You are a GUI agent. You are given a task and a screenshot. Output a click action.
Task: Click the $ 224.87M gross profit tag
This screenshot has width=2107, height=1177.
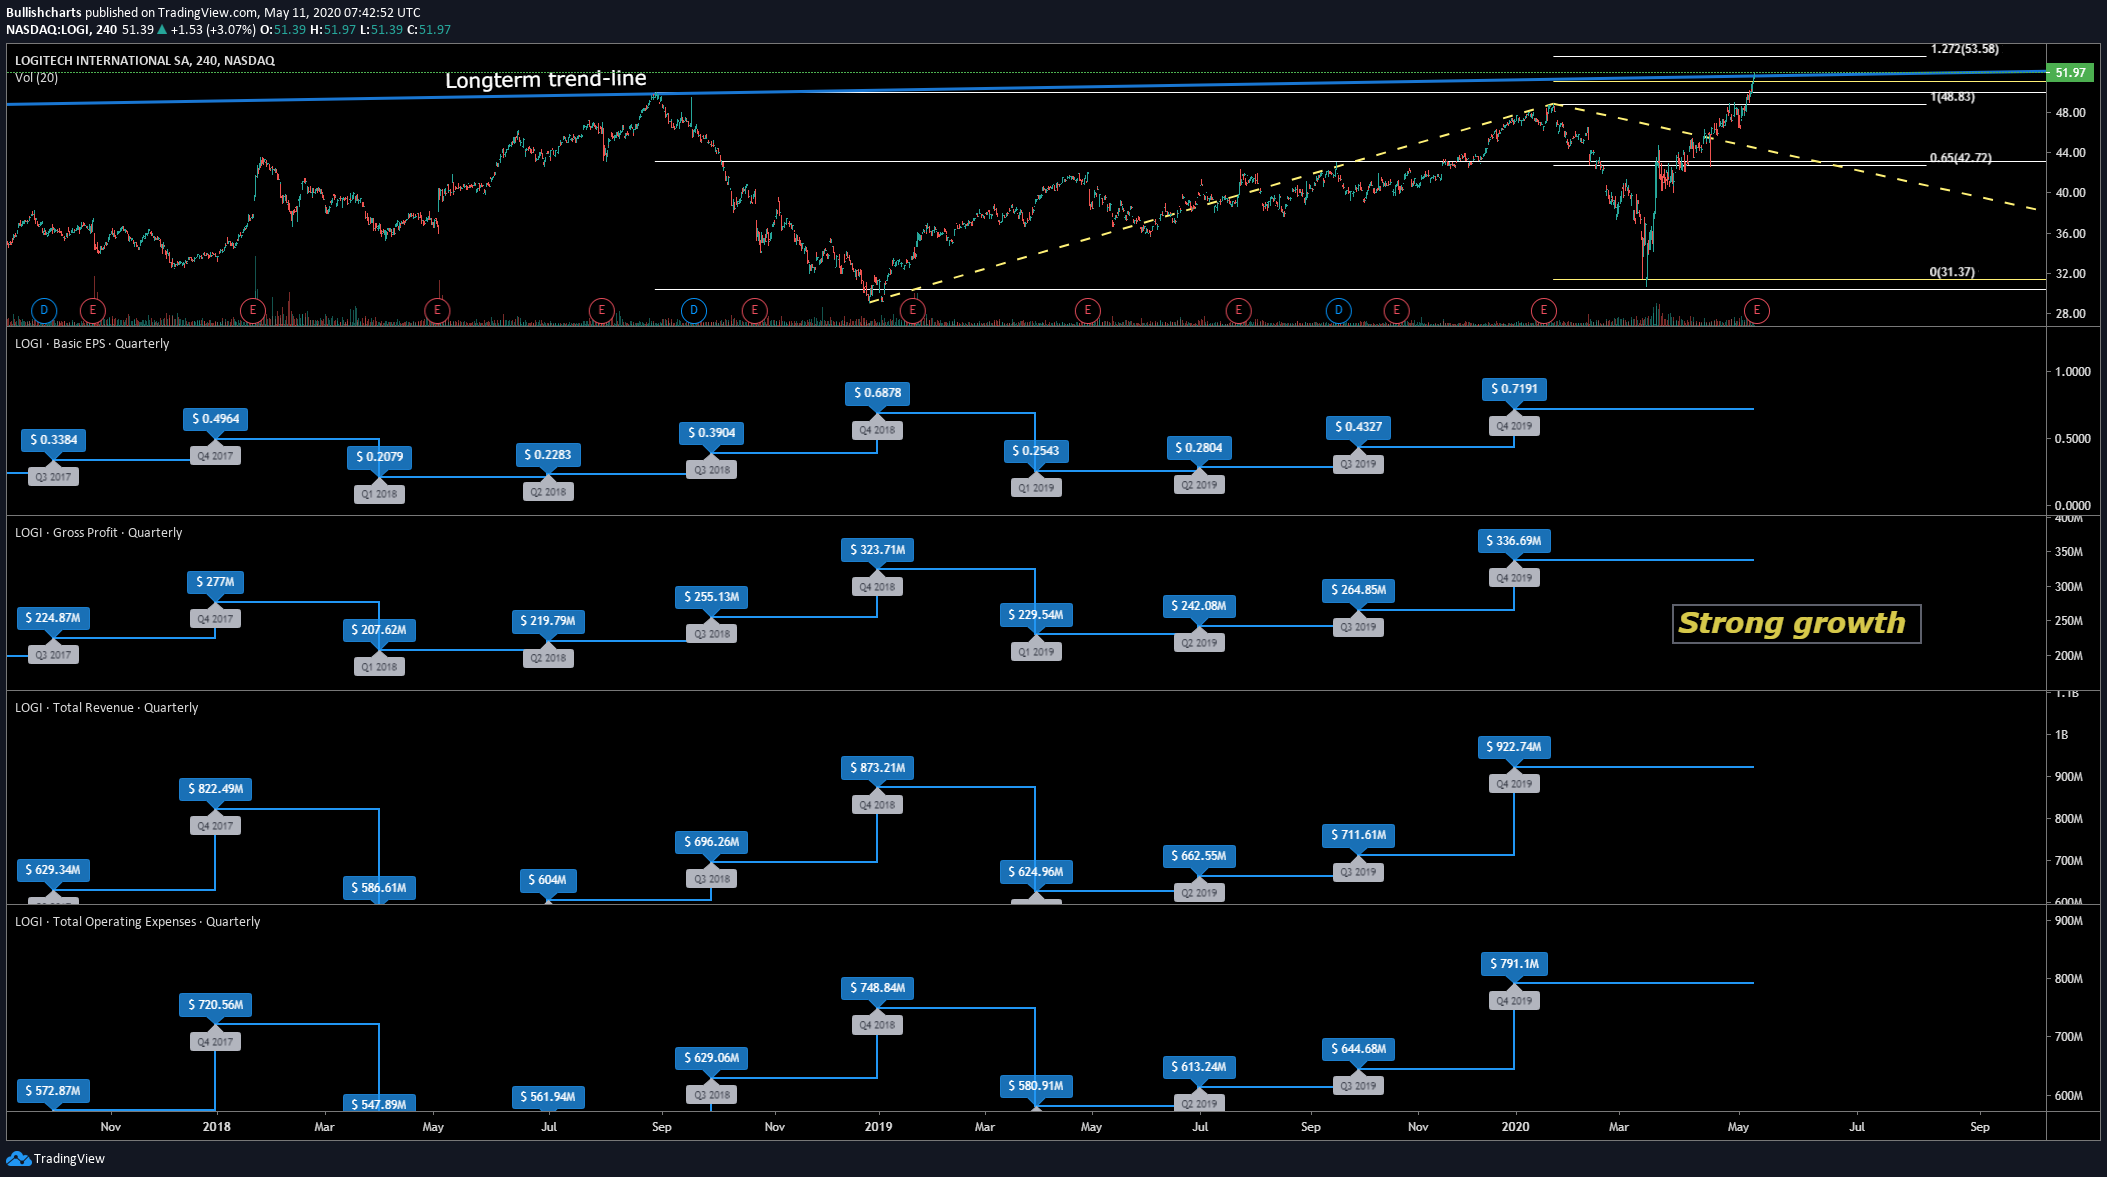(x=53, y=618)
